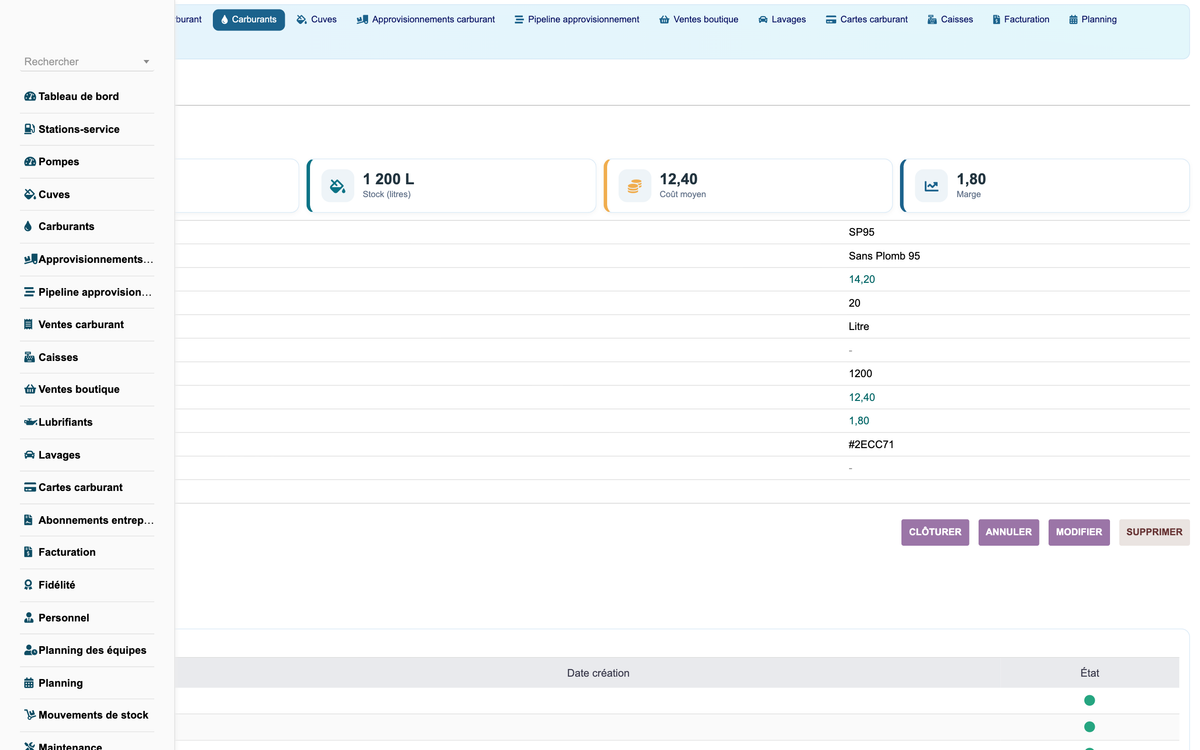1200x750 pixels.
Task: Sort by État column header
Action: click(1090, 673)
